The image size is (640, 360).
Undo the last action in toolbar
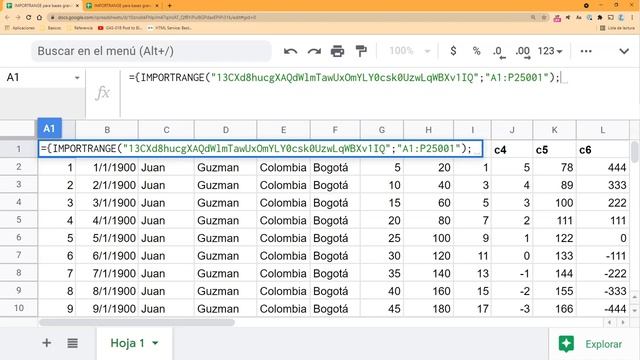(290, 51)
